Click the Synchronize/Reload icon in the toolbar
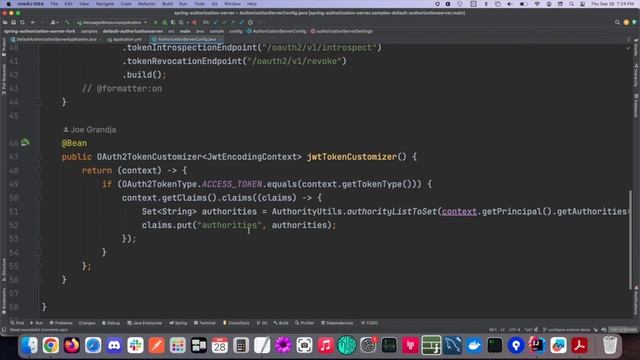640x360 pixels. (22, 22)
